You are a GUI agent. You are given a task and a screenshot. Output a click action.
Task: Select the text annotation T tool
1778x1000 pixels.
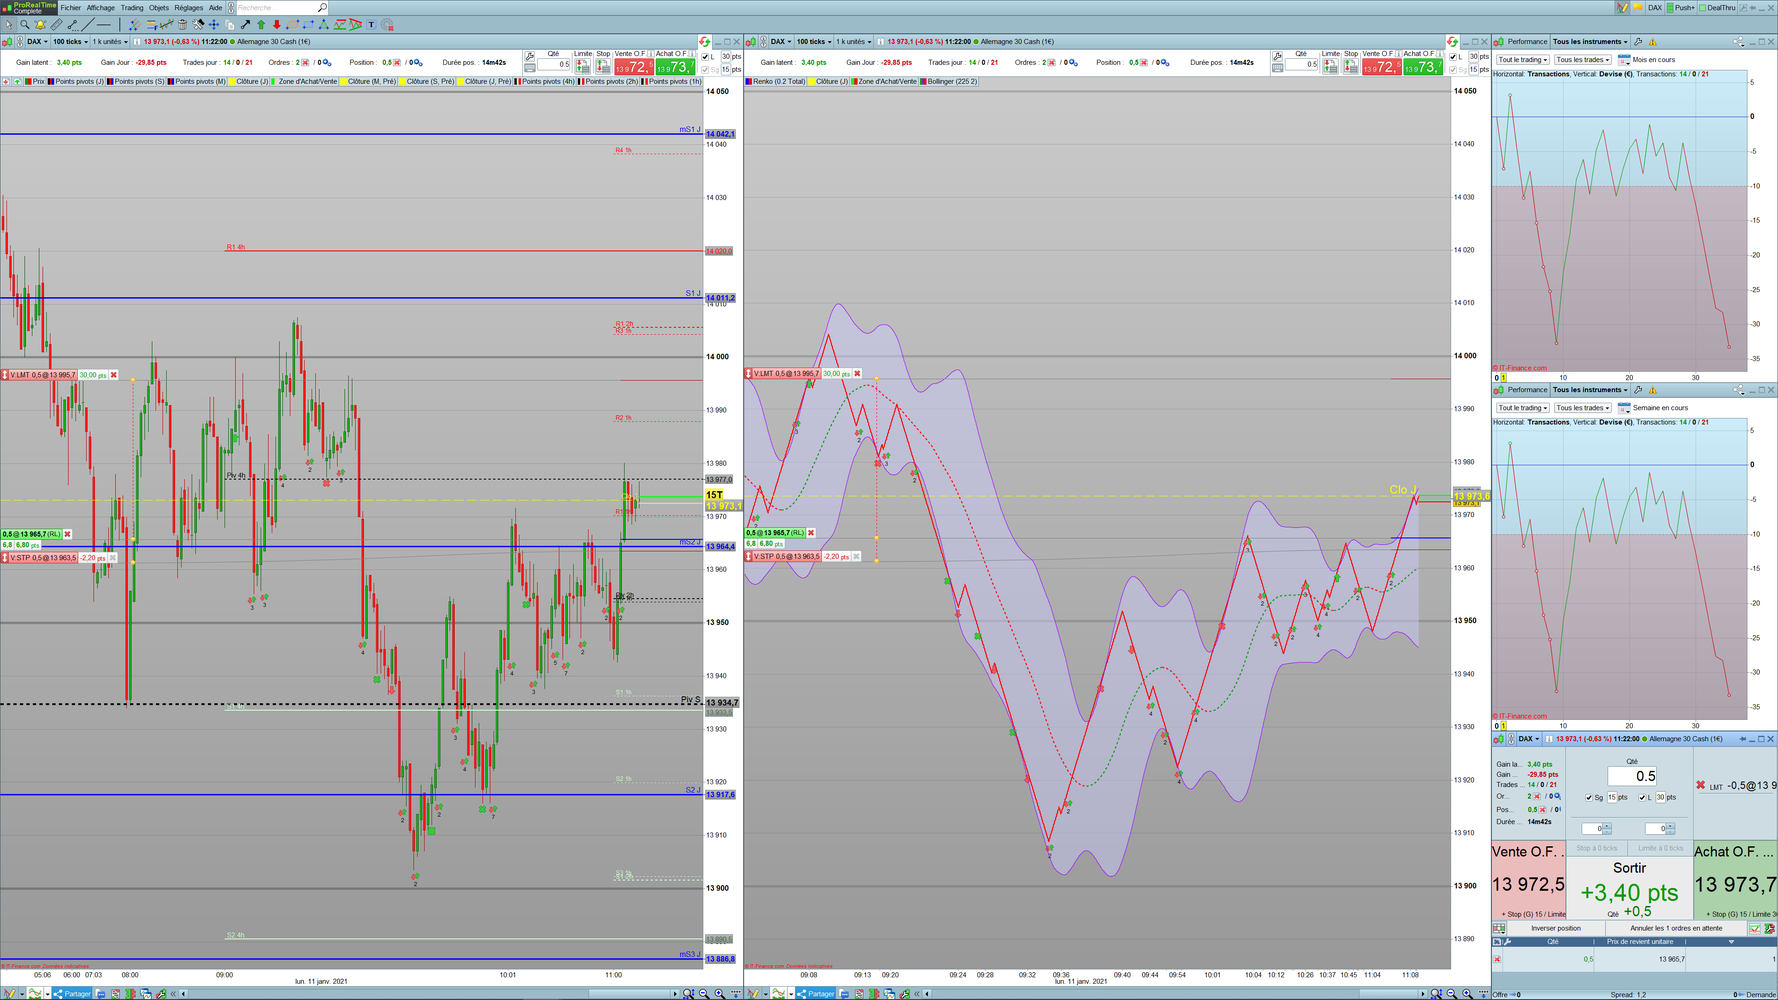click(x=372, y=24)
